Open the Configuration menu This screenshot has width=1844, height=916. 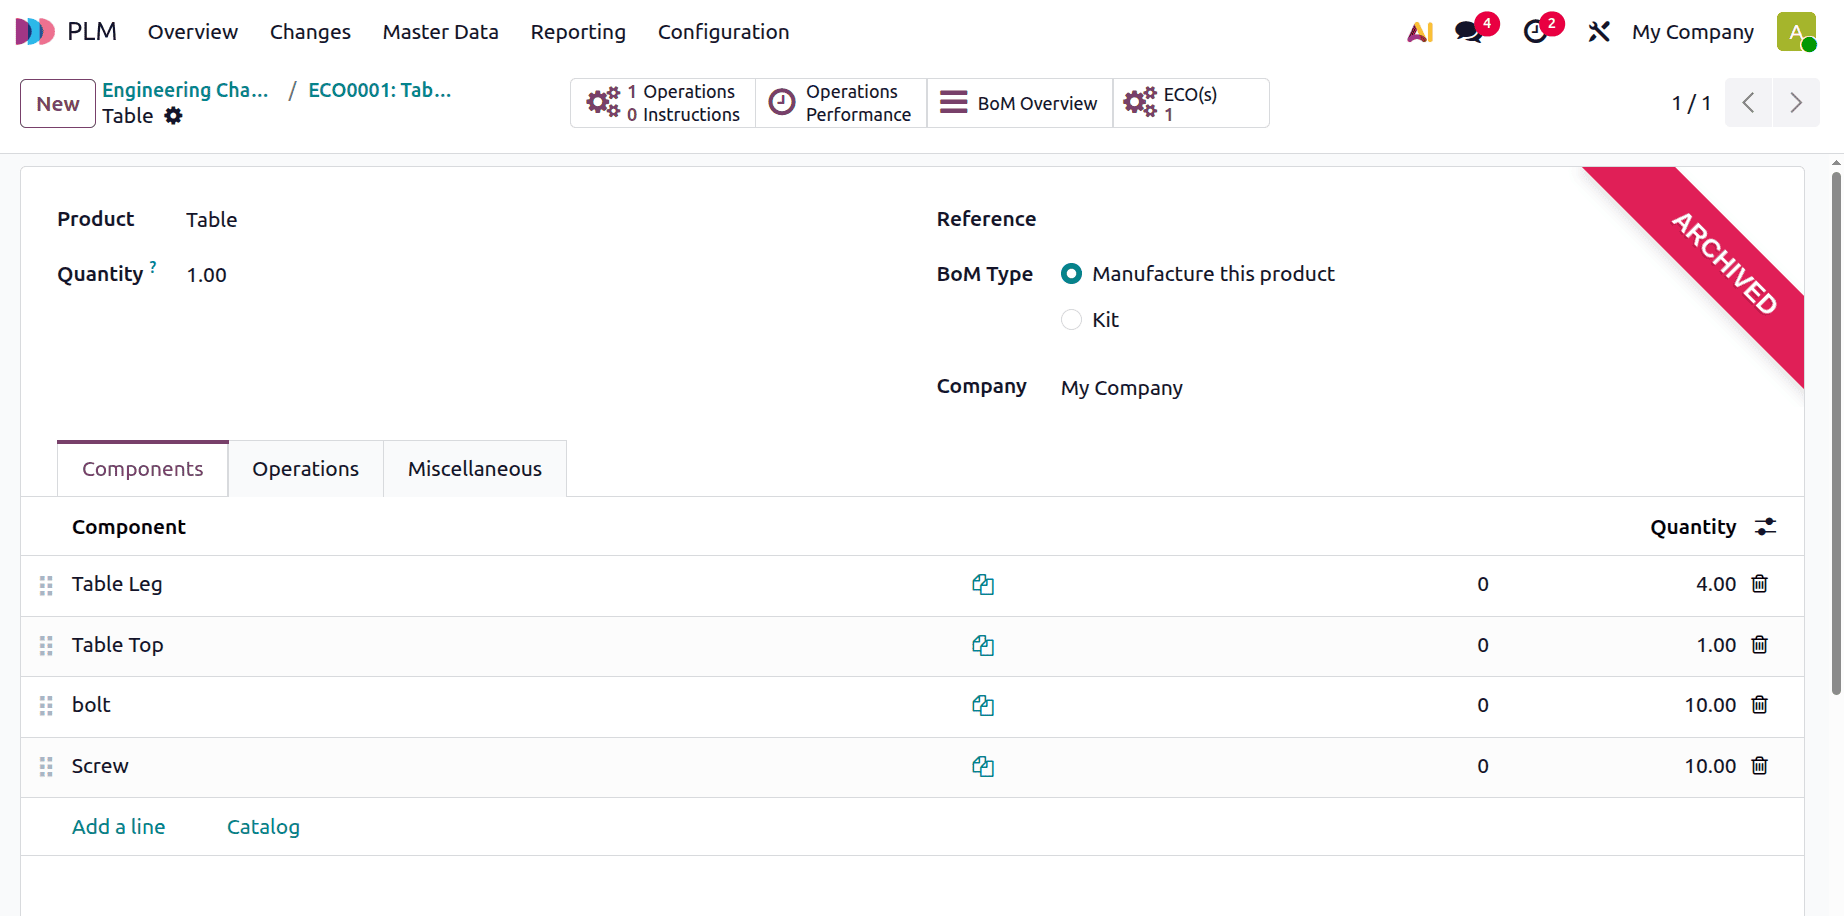click(x=723, y=32)
